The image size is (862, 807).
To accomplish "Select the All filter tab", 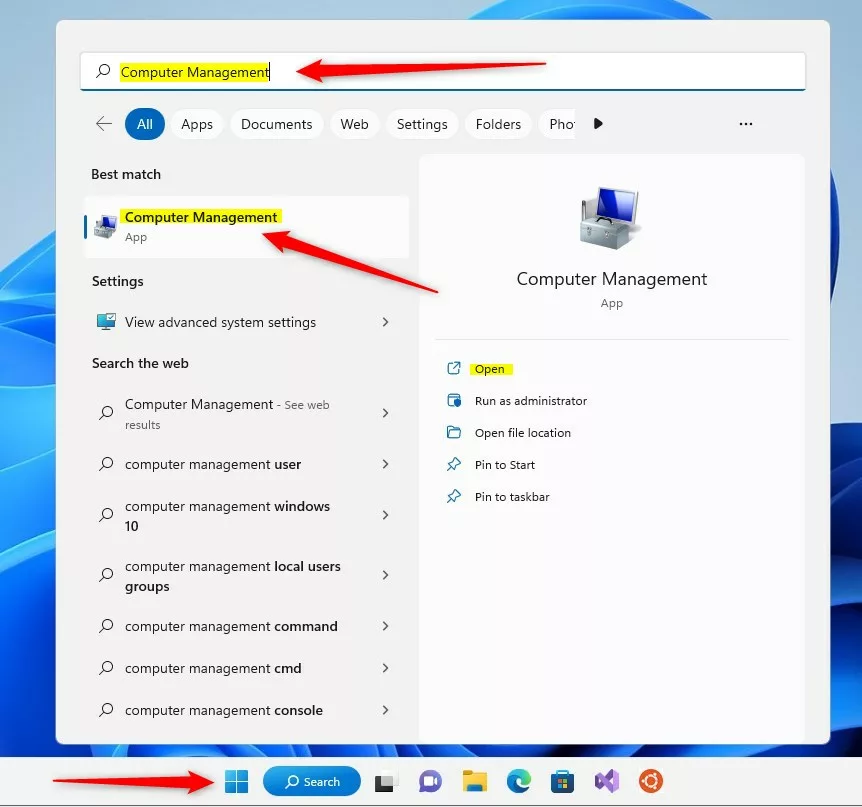I will [x=145, y=124].
